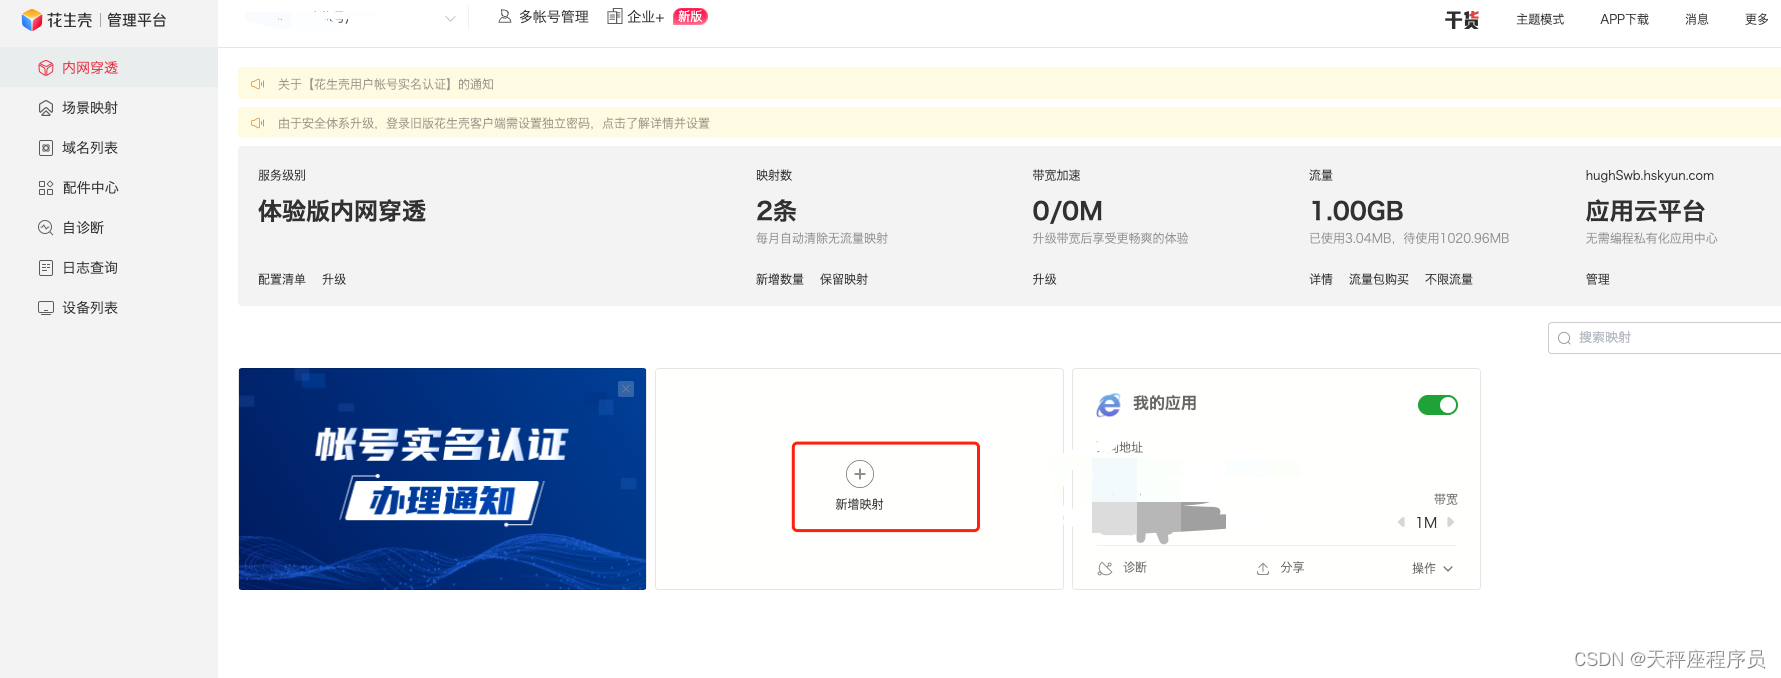
Task: Open 域名列表 sidebar icon
Action: [x=46, y=148]
